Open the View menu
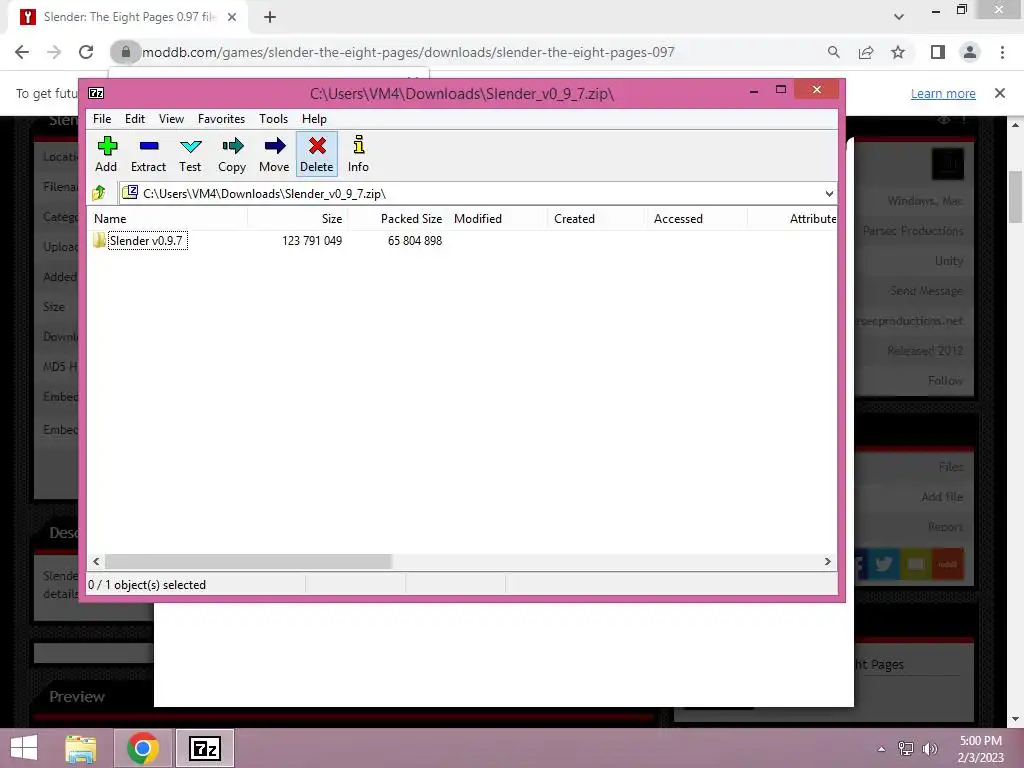 (171, 119)
